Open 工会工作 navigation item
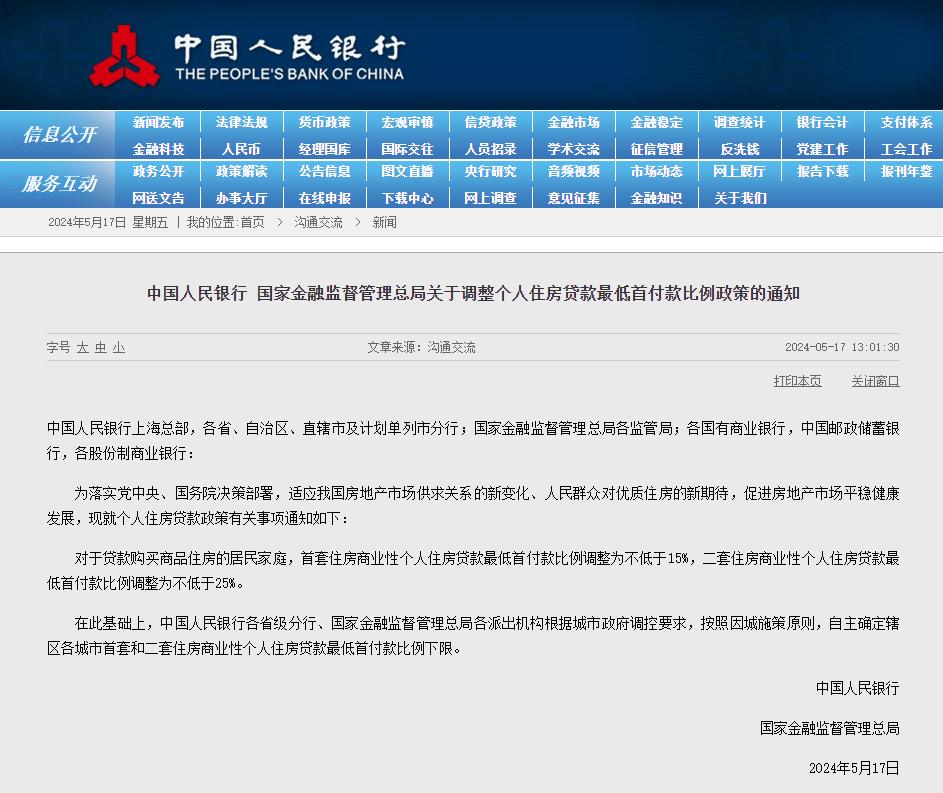This screenshot has height=793, width=943. pos(906,148)
